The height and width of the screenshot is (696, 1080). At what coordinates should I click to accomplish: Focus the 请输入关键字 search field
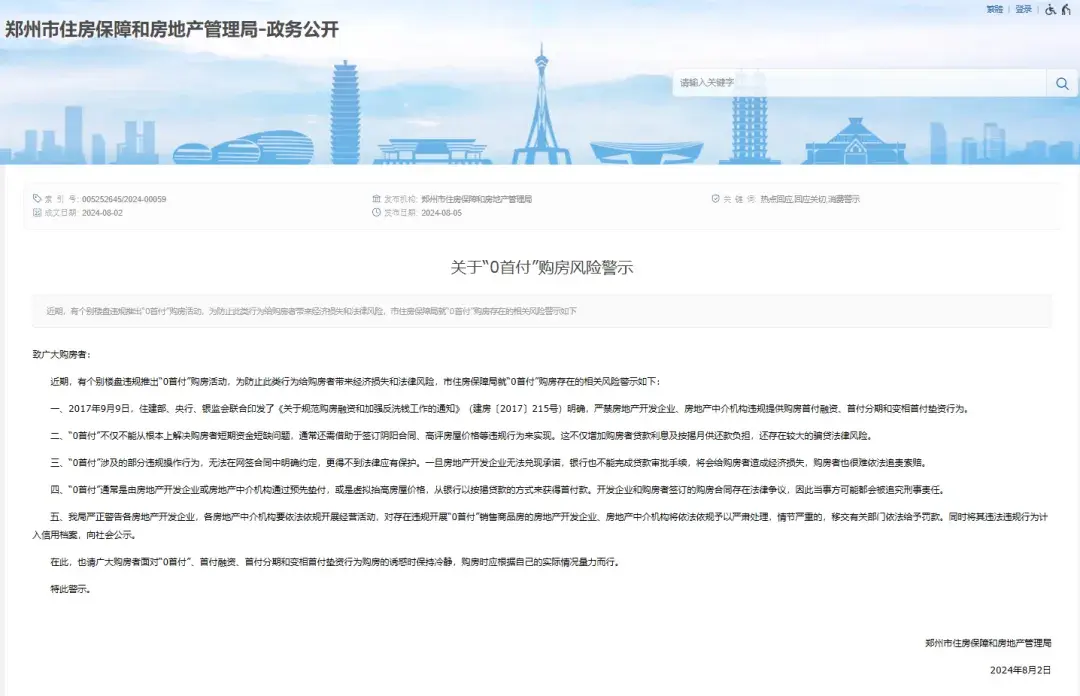click(858, 83)
